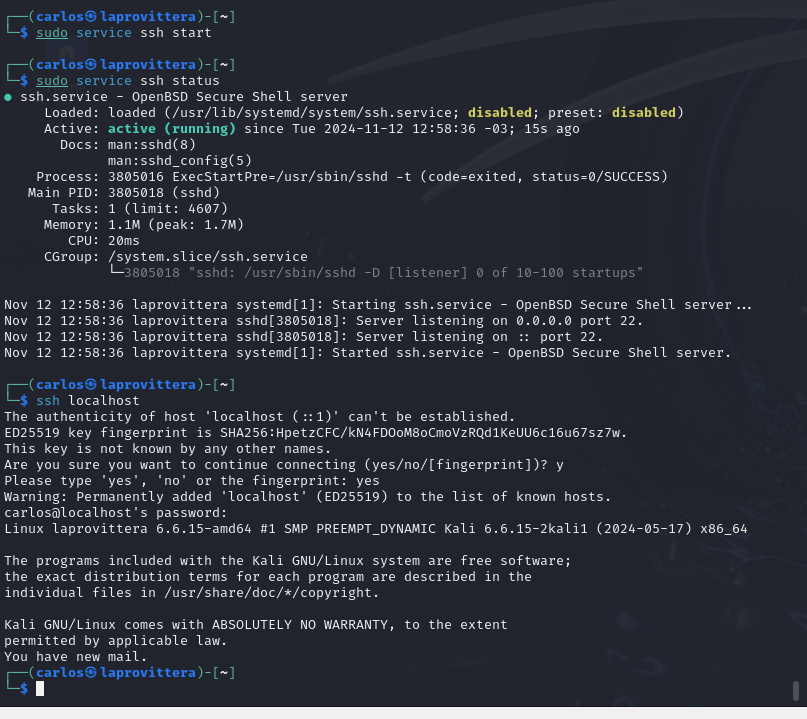Click the Main PID 3805018 value
This screenshot has height=719, width=807.
[164, 192]
